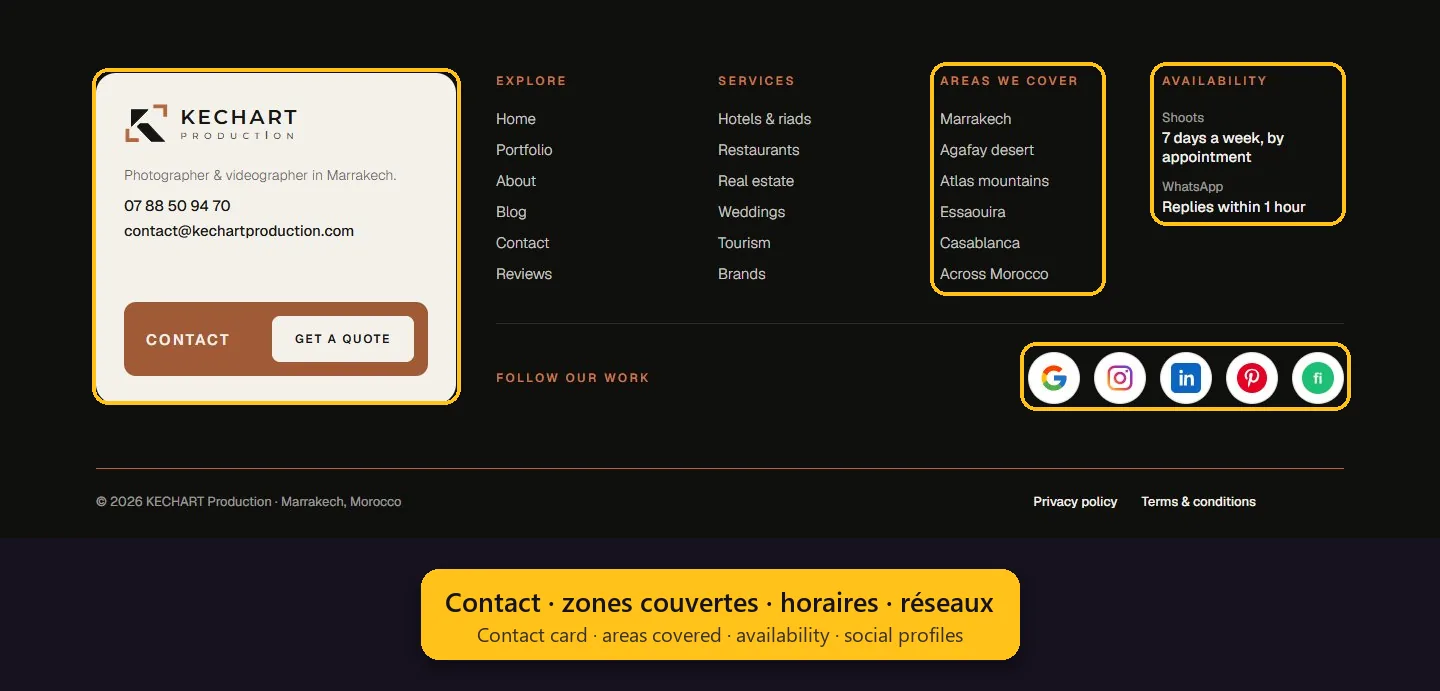This screenshot has height=691, width=1440.
Task: Open the Real estate service
Action: click(756, 181)
